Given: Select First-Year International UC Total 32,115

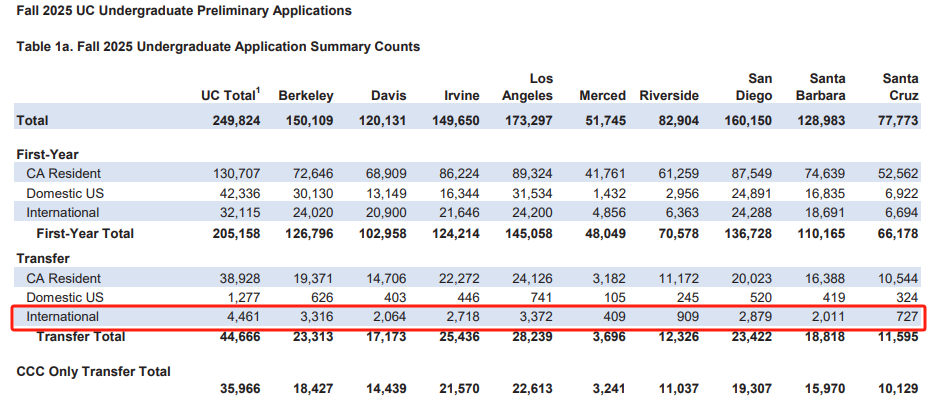Looking at the screenshot, I should 240,212.
